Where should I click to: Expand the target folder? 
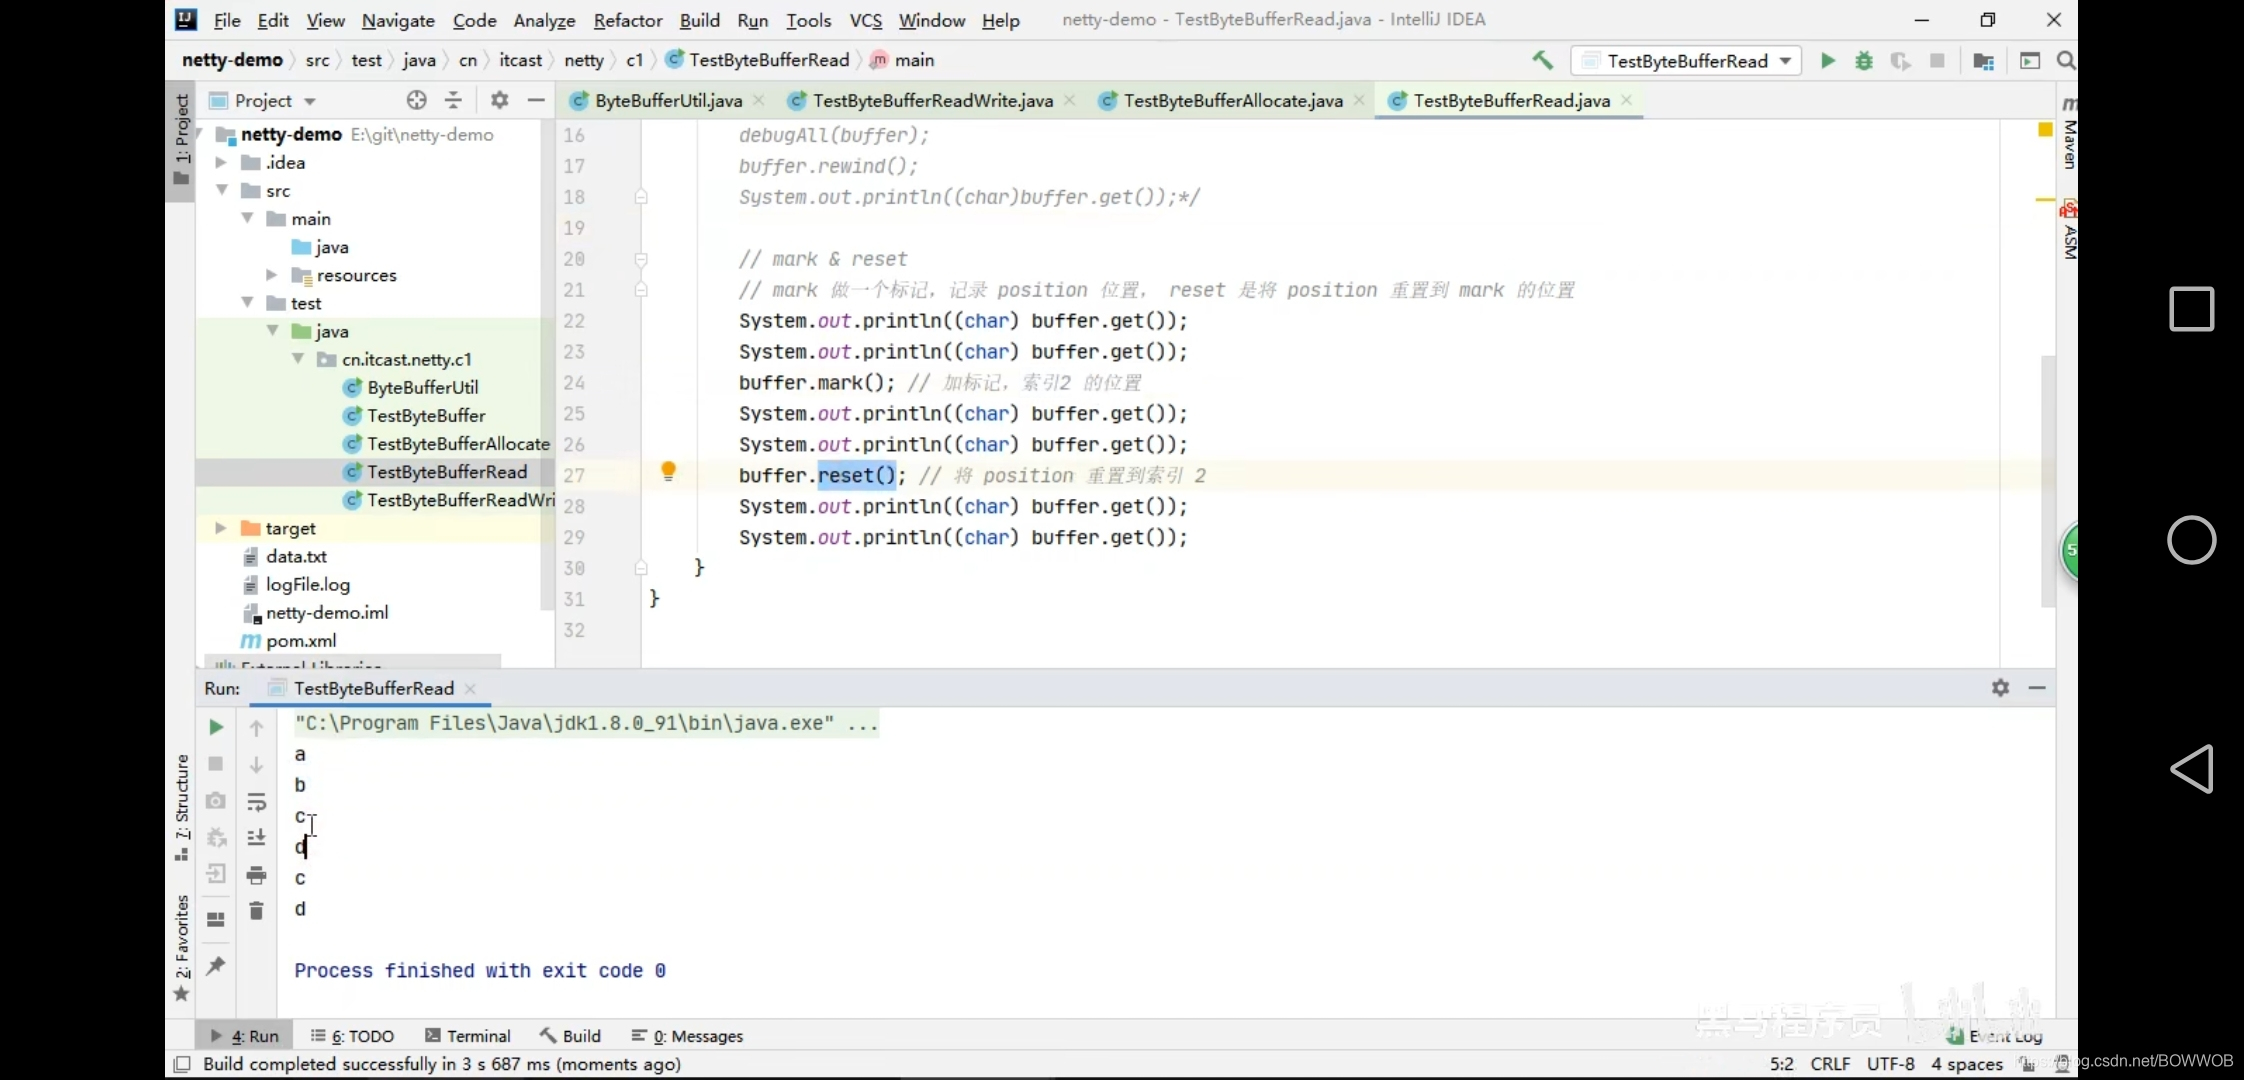point(221,528)
